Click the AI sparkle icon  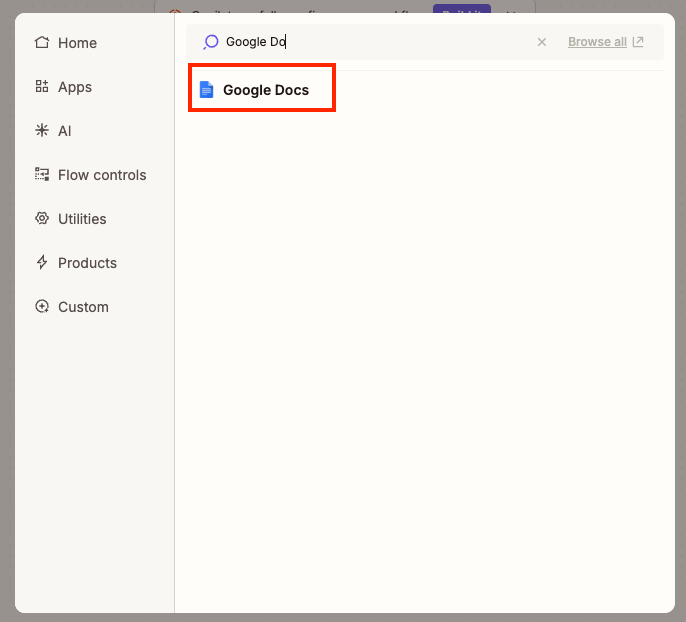pos(42,130)
